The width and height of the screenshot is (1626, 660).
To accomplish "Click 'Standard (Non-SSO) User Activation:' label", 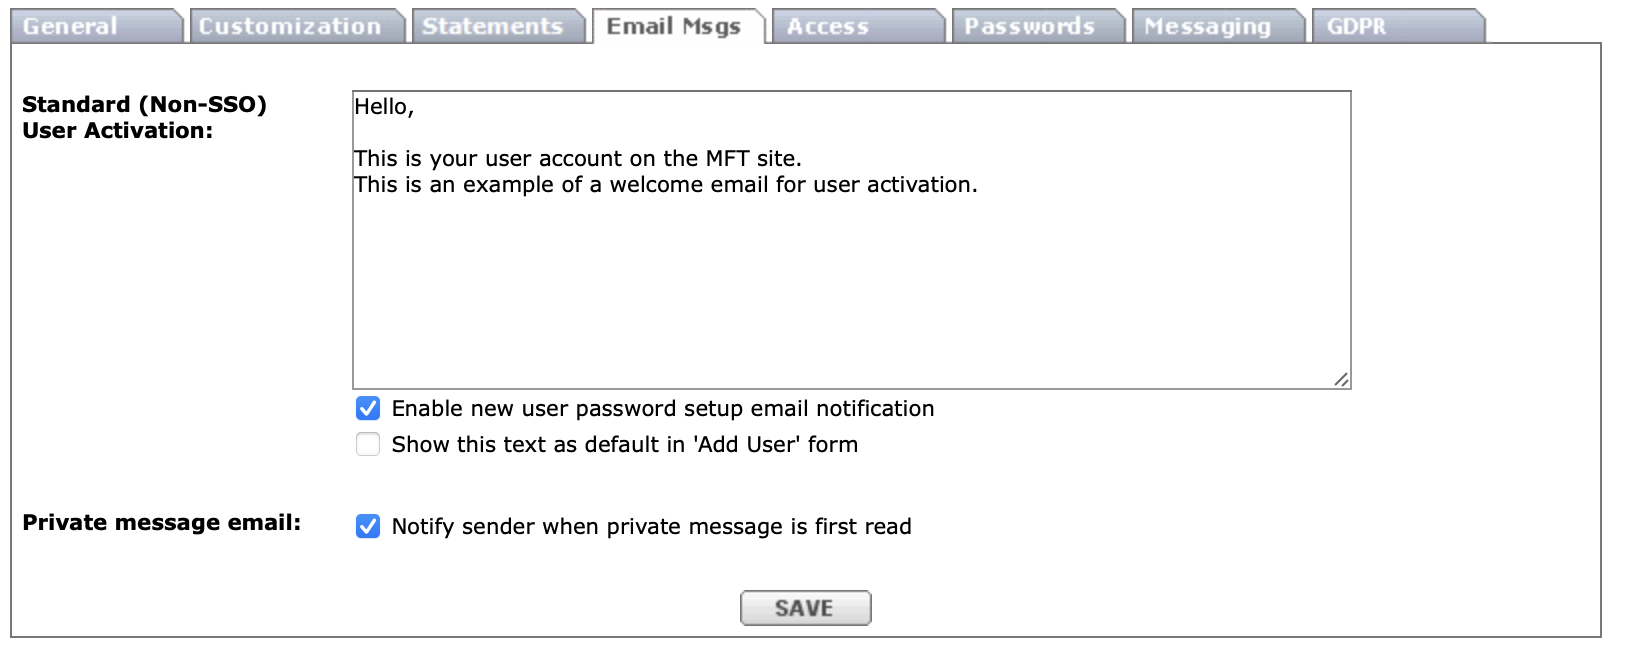I will 144,117.
